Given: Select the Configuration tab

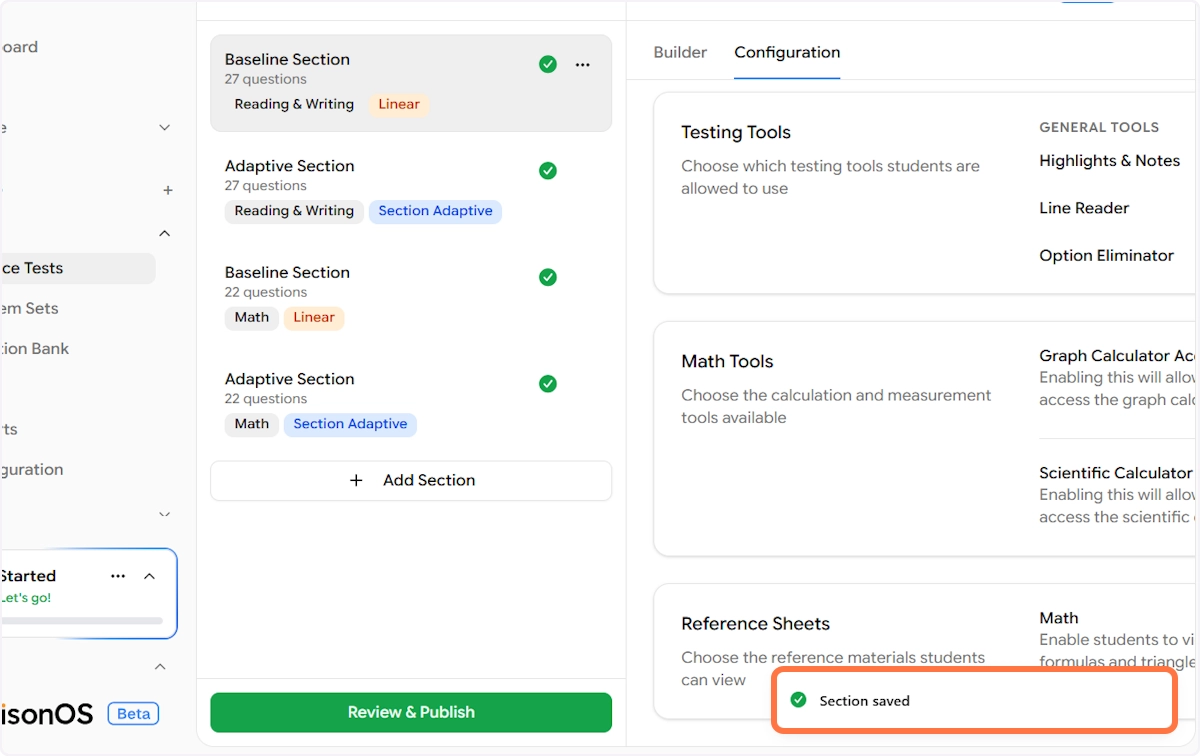Looking at the screenshot, I should [787, 52].
